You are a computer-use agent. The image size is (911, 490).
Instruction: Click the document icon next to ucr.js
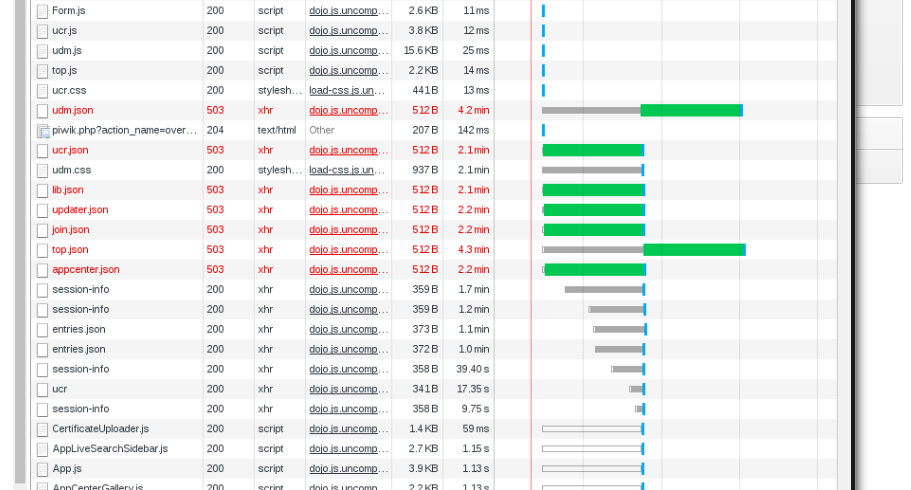click(42, 31)
